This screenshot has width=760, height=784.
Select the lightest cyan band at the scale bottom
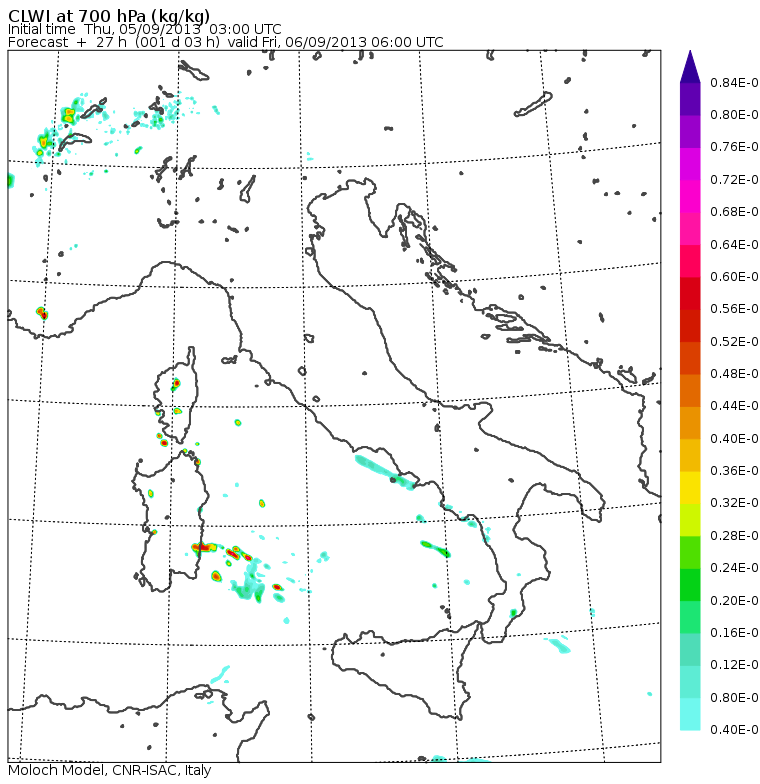click(690, 714)
